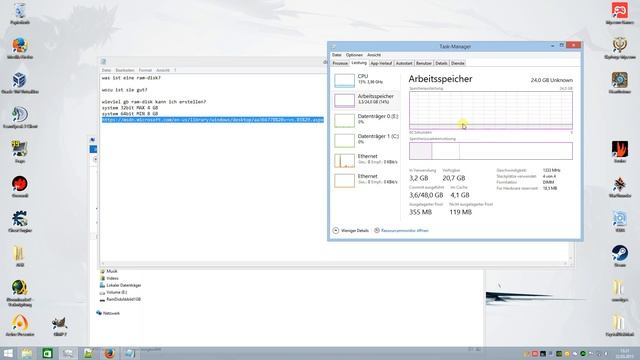This screenshot has width=640, height=360.
Task: Select Datenträger 1 (C:) performance entry
Action: tap(366, 140)
